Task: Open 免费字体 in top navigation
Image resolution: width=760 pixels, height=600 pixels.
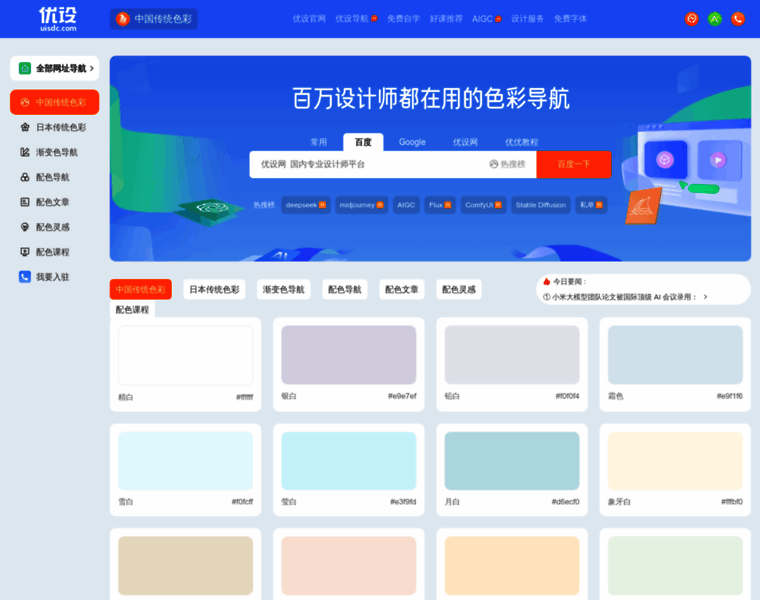Action: (x=570, y=19)
